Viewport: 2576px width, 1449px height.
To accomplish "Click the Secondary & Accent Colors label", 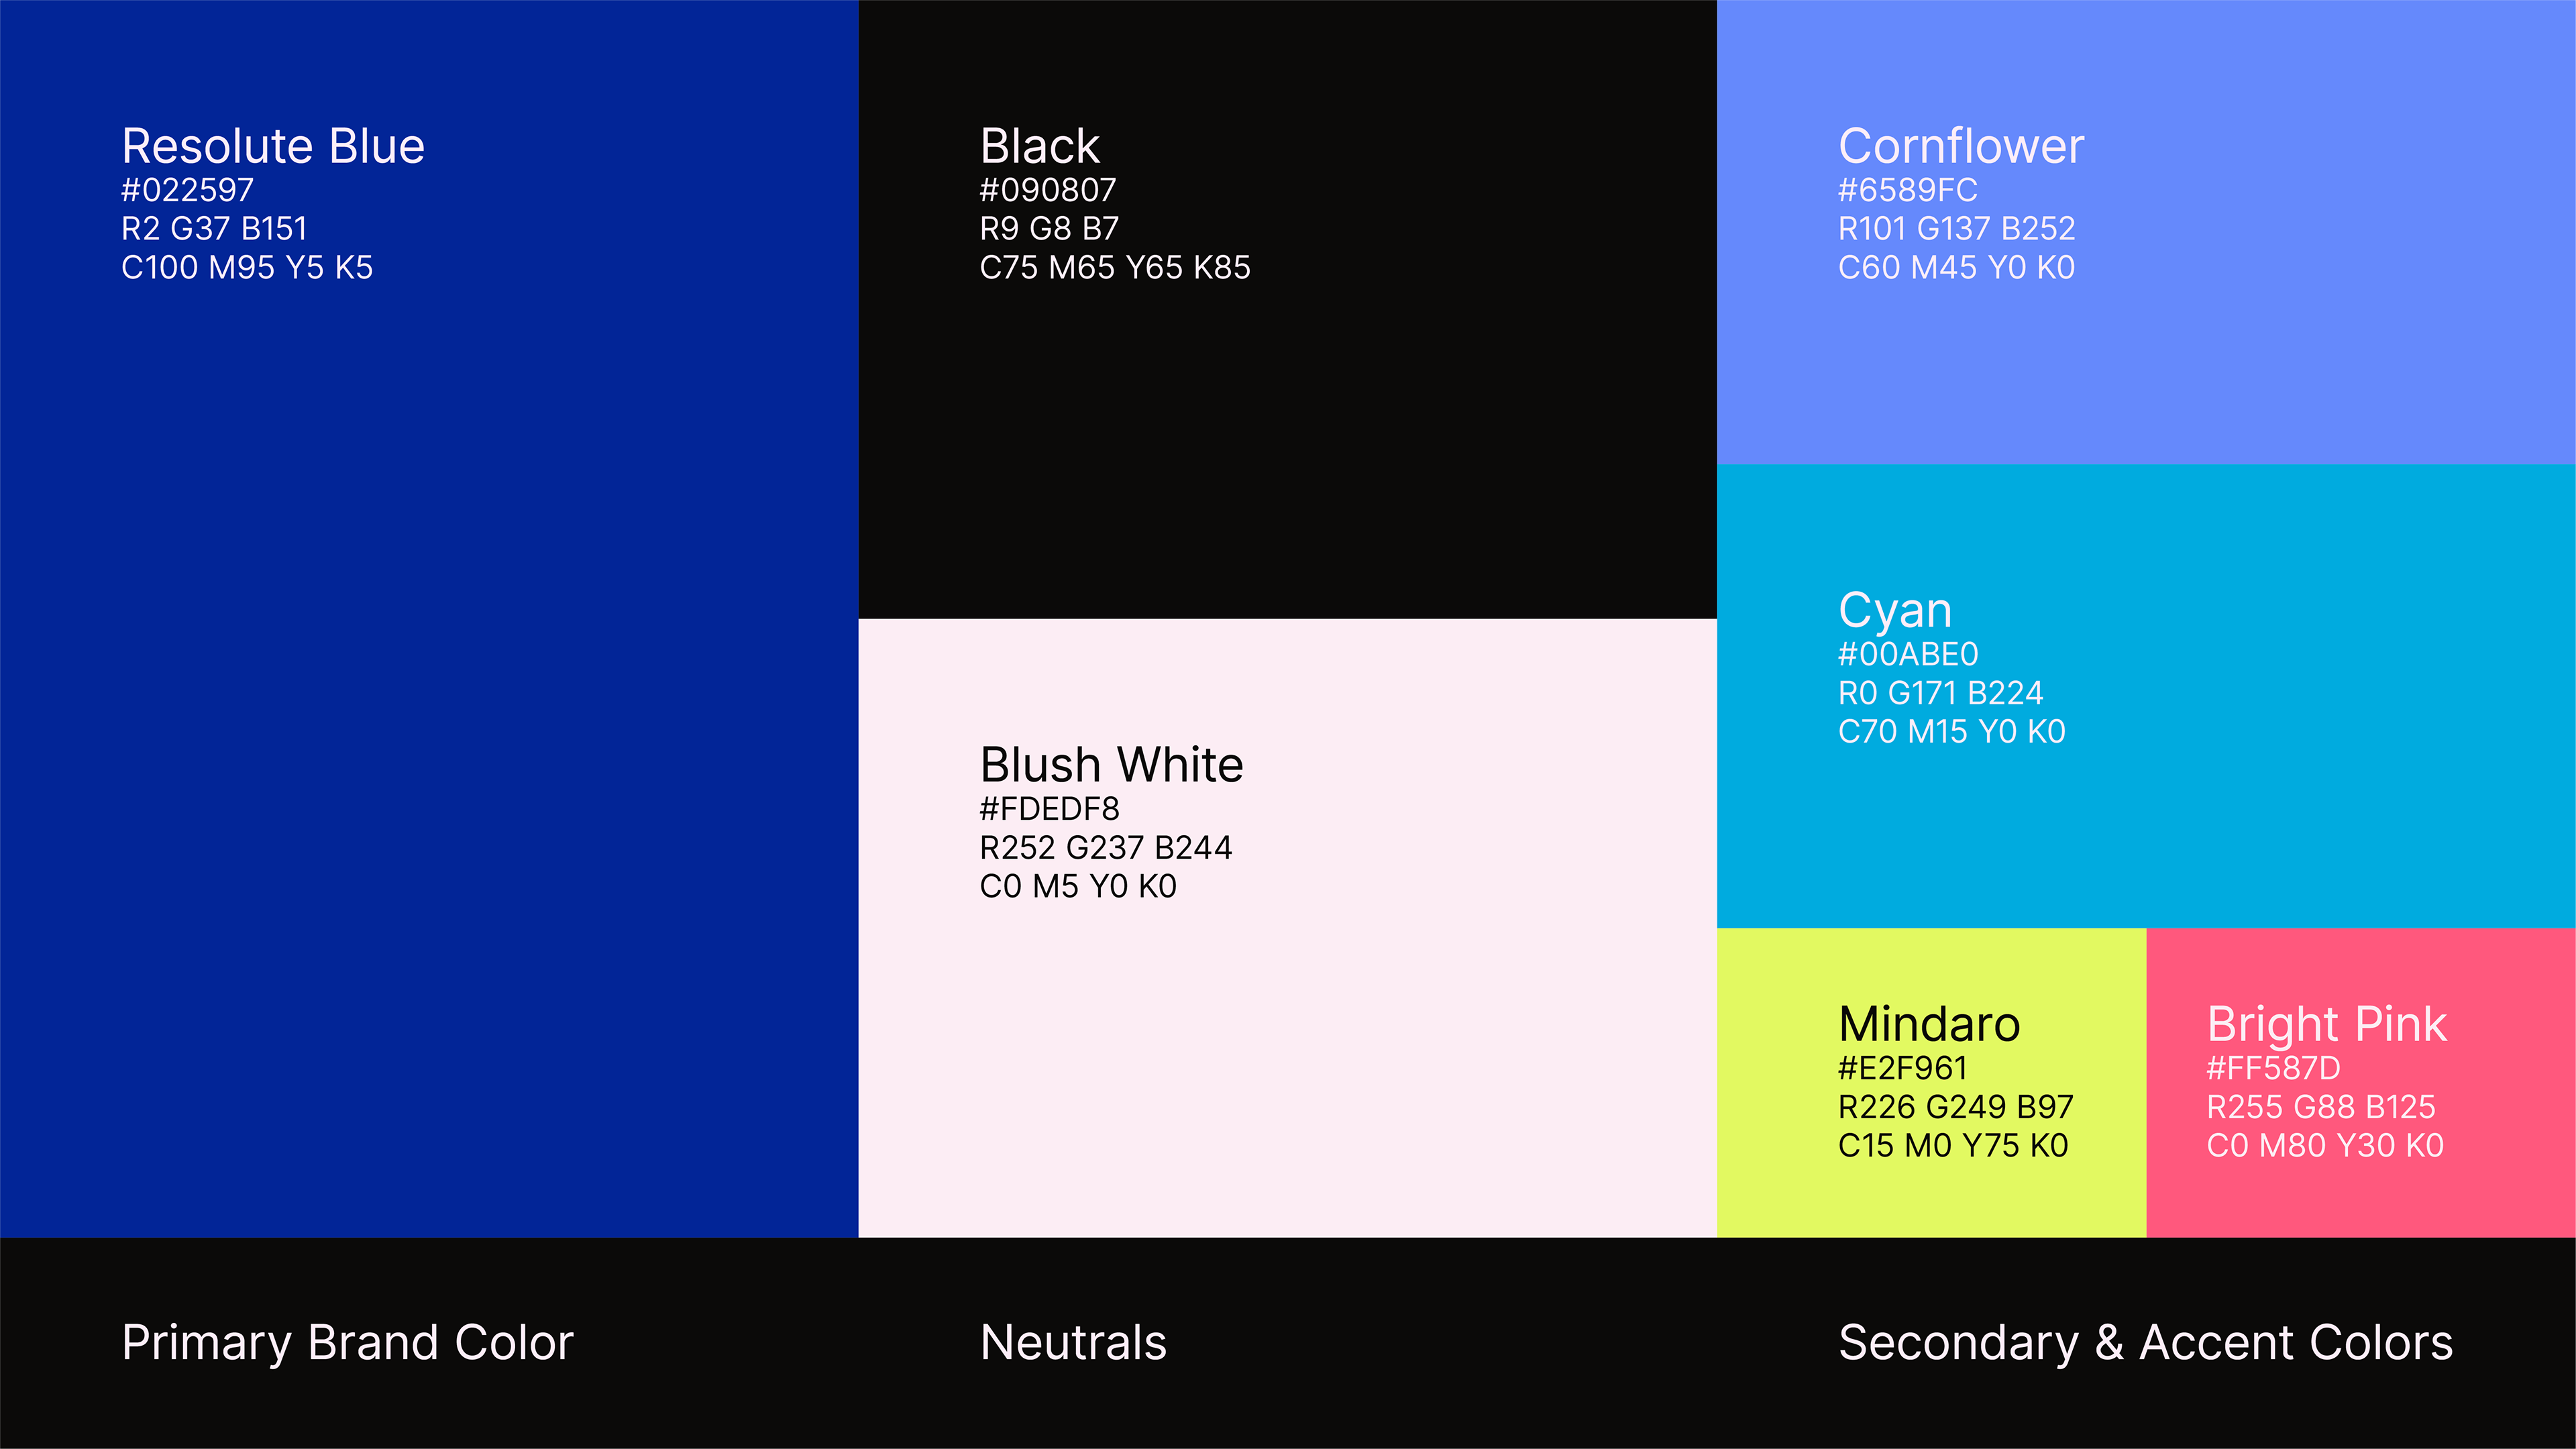I will [2145, 1342].
